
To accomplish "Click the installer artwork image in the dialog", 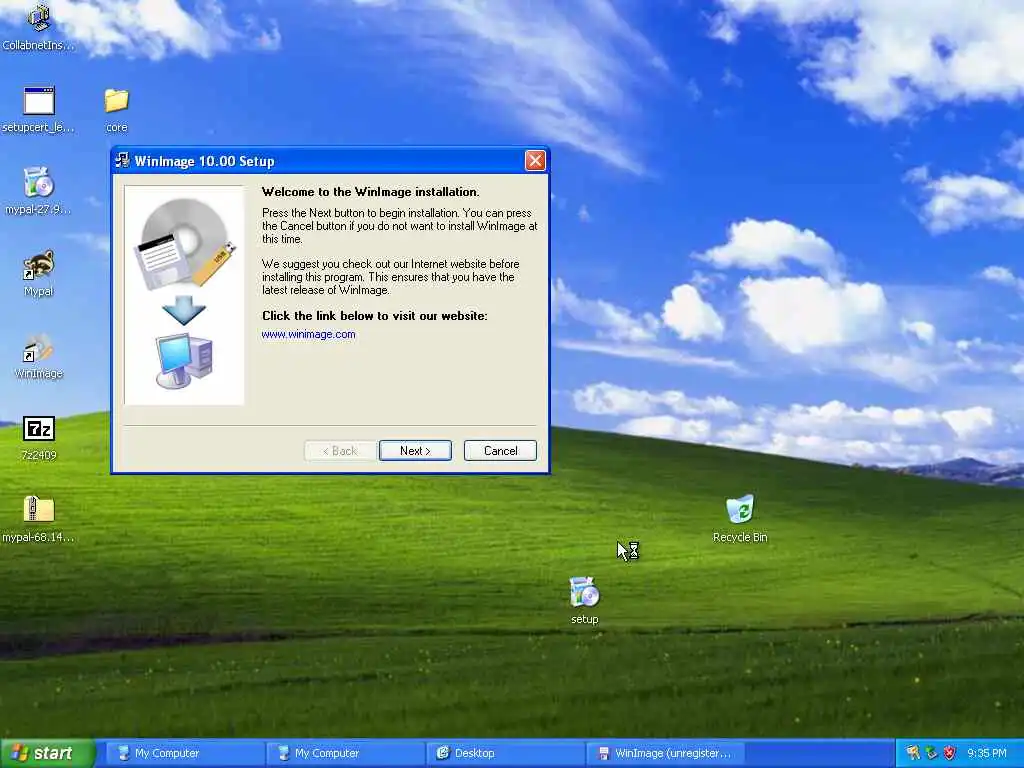I will [x=184, y=295].
